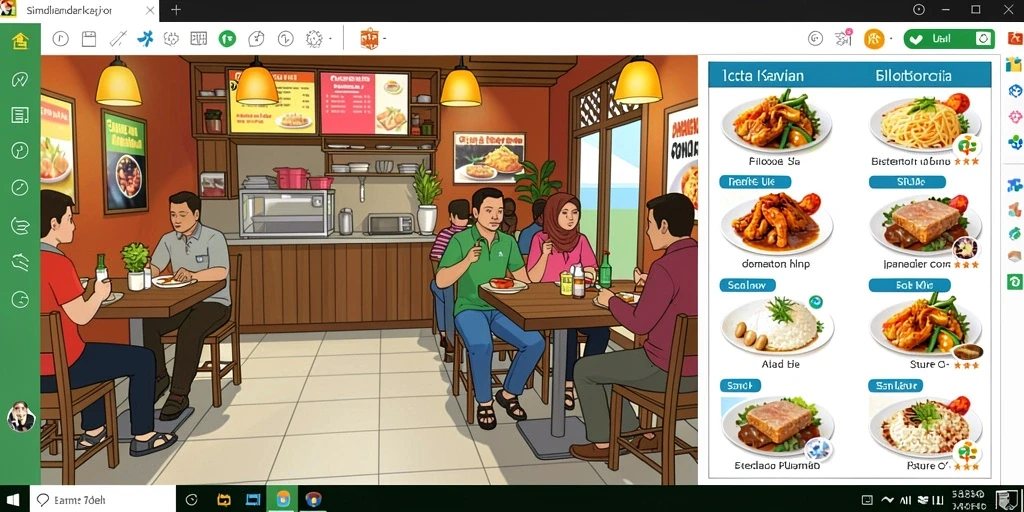Open the dropdown beside the dotted gear icon
Image resolution: width=1024 pixels, height=512 pixels.
coord(330,39)
